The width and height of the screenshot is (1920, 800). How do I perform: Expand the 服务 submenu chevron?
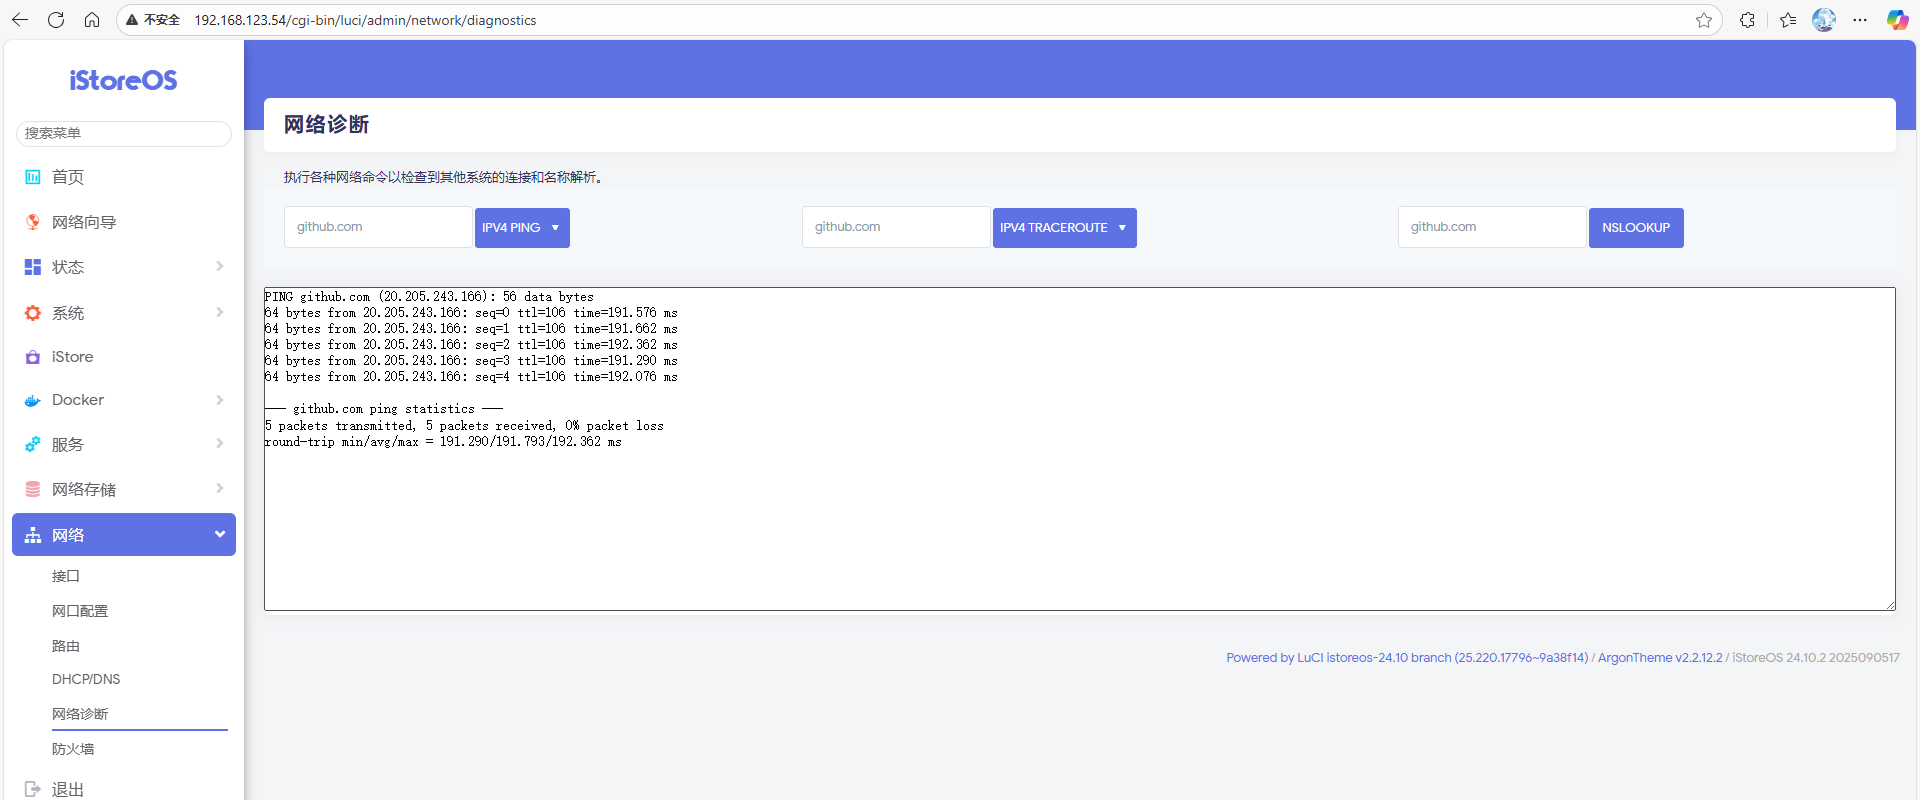pyautogui.click(x=220, y=443)
